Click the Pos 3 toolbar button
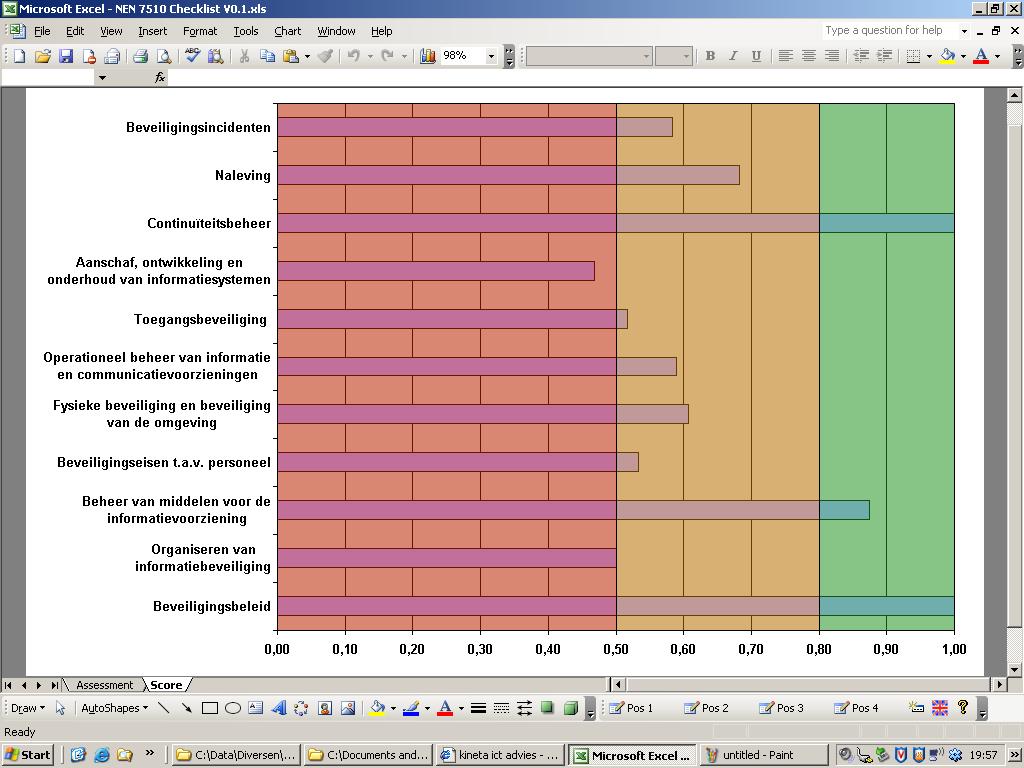This screenshot has height=768, width=1024. tap(781, 708)
